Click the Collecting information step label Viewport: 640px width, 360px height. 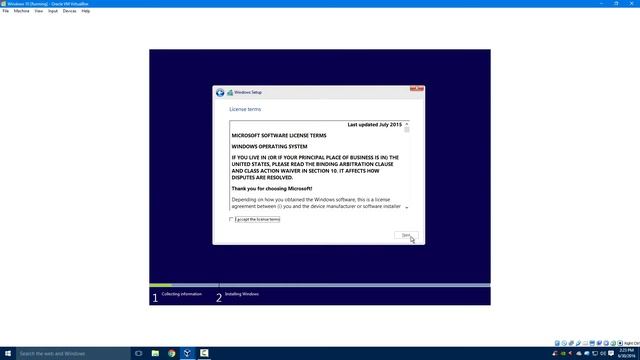tap(182, 294)
